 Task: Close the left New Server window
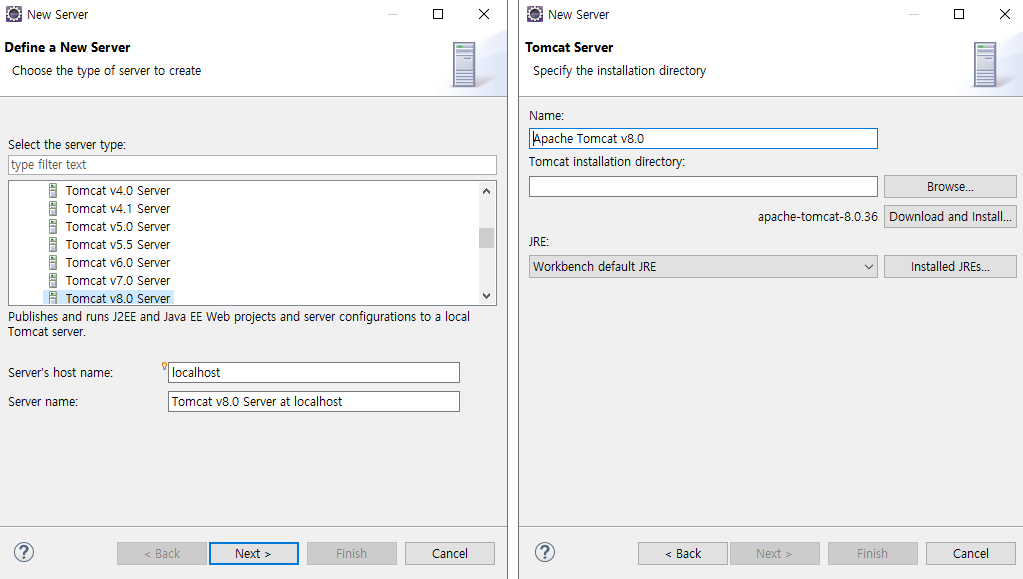pos(484,14)
